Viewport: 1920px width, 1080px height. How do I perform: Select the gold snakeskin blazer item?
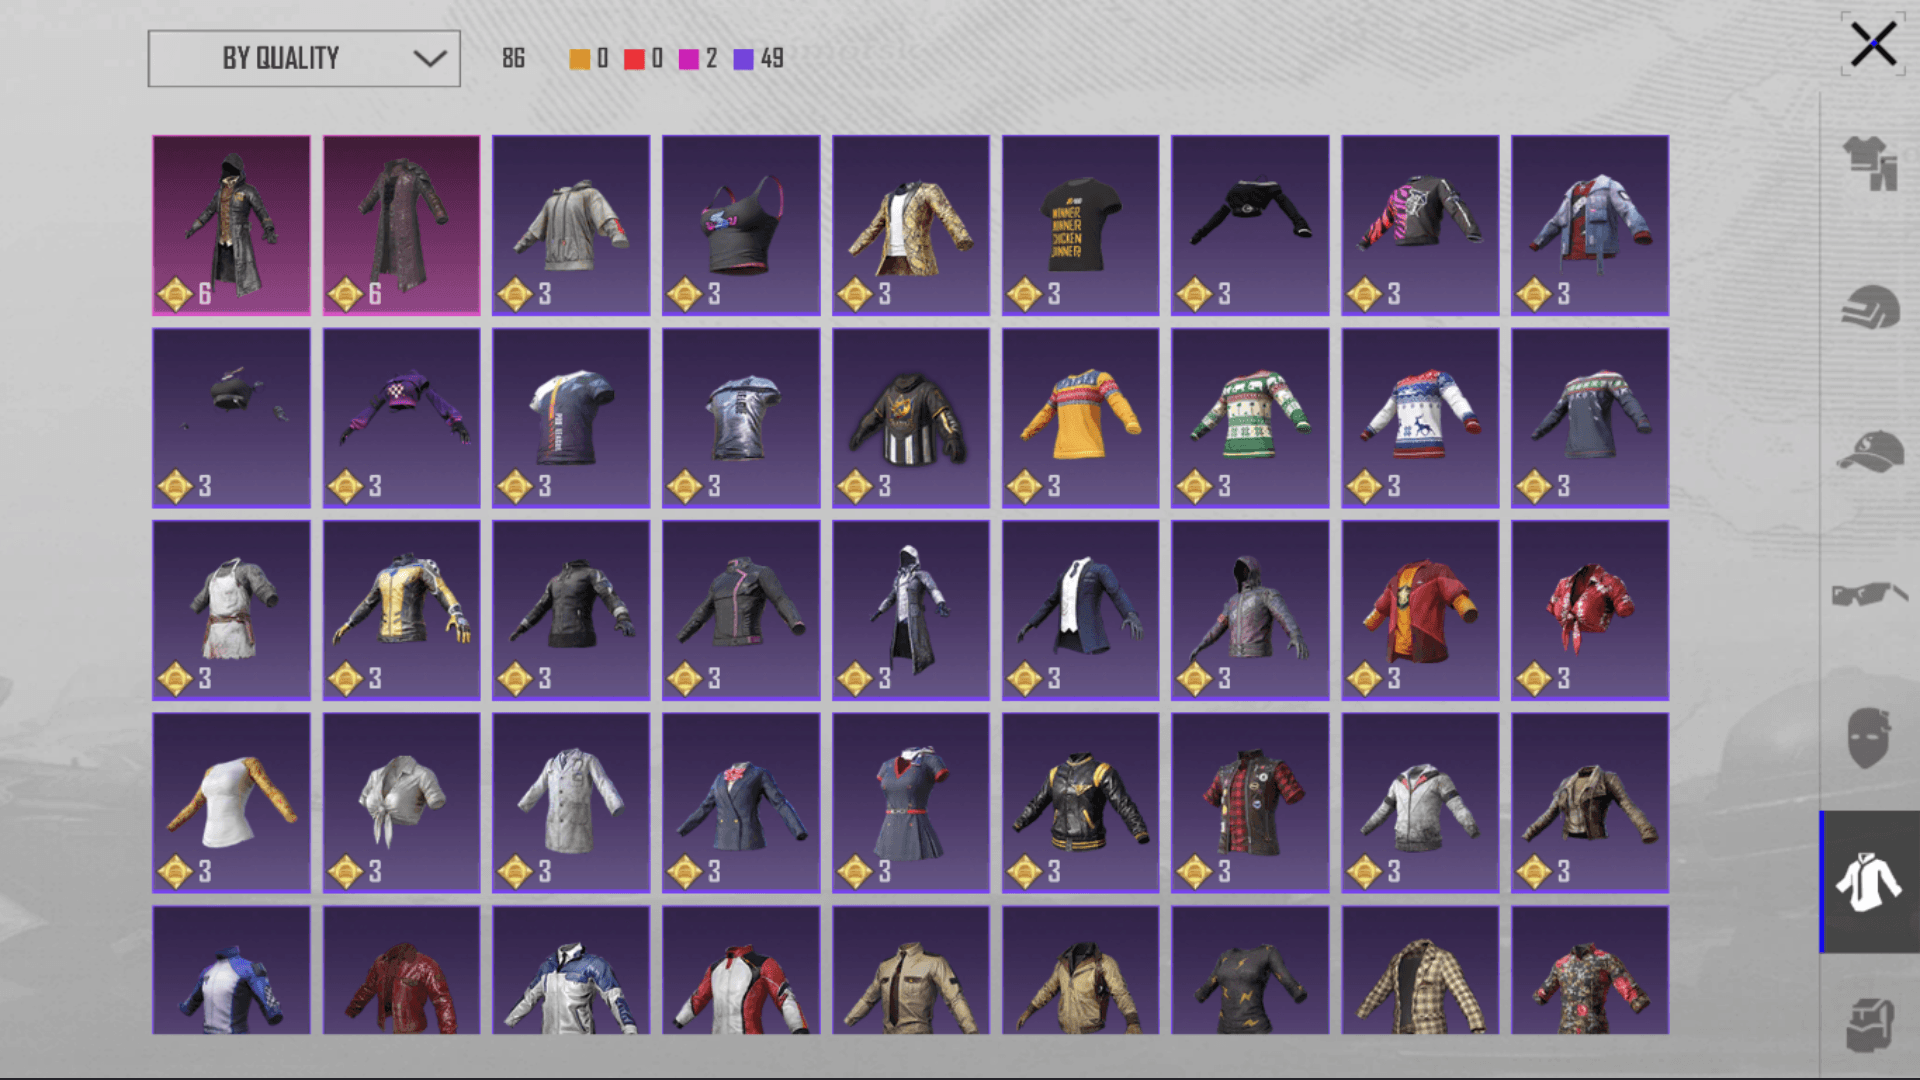click(911, 225)
